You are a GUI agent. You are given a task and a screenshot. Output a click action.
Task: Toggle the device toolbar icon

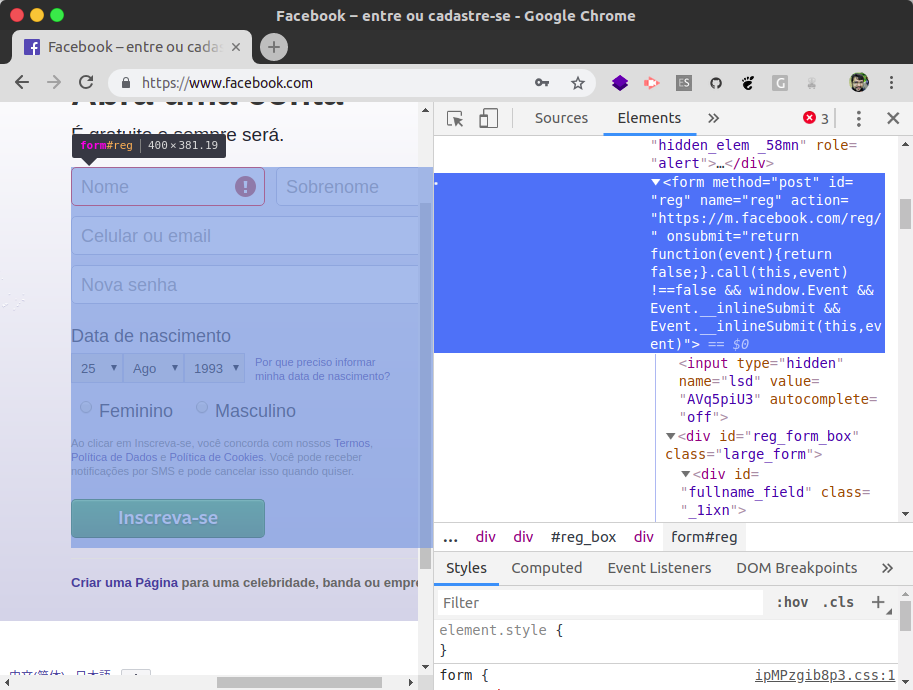[488, 119]
